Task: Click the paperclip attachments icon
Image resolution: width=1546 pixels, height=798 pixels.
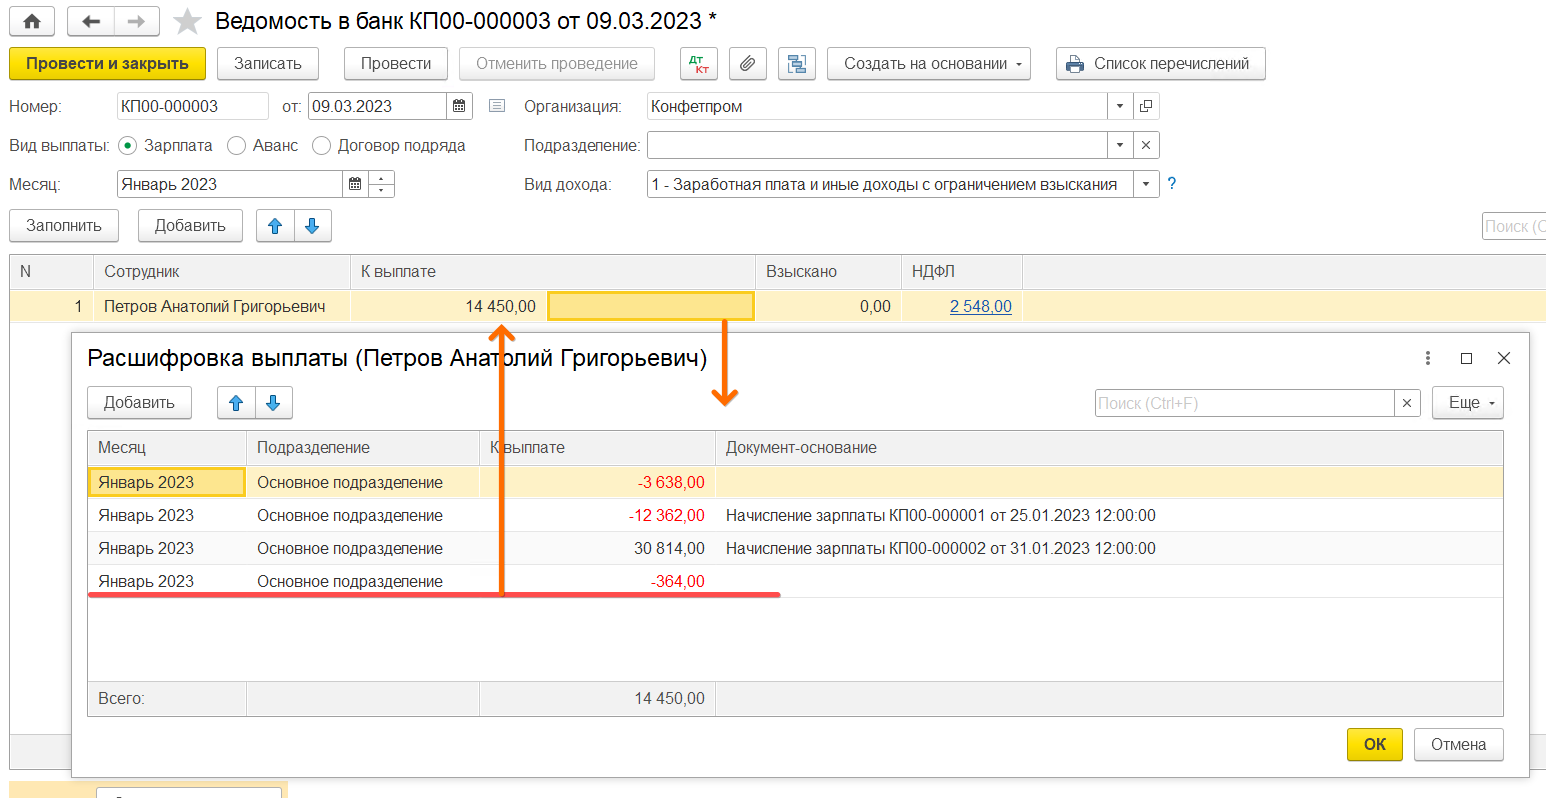Action: [x=747, y=64]
